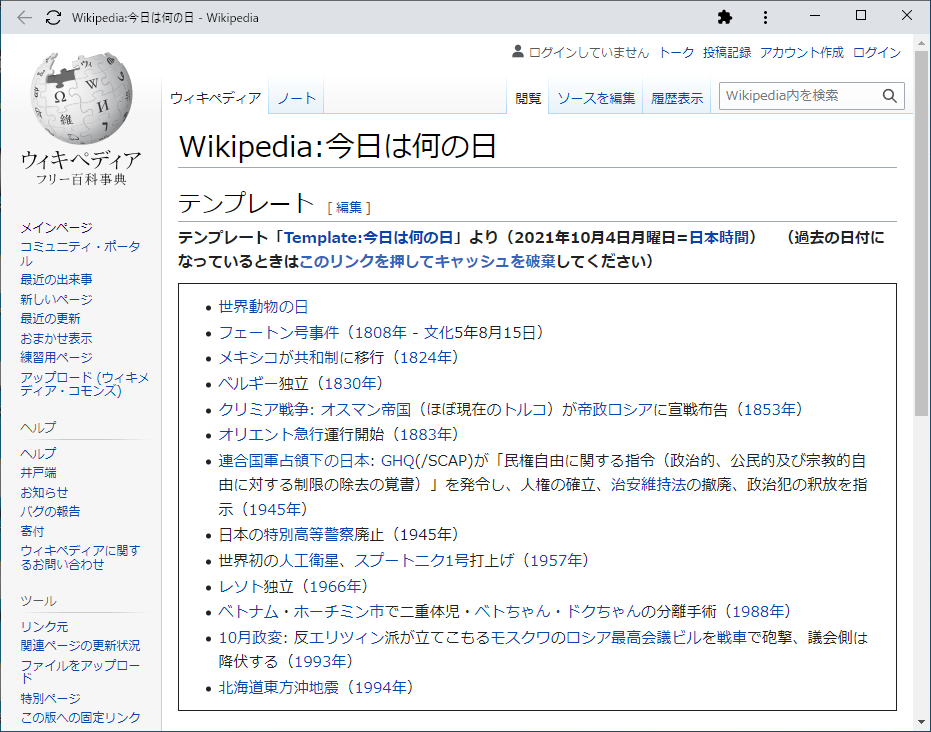Close the browser window
The height and width of the screenshot is (732, 931).
[x=907, y=15]
